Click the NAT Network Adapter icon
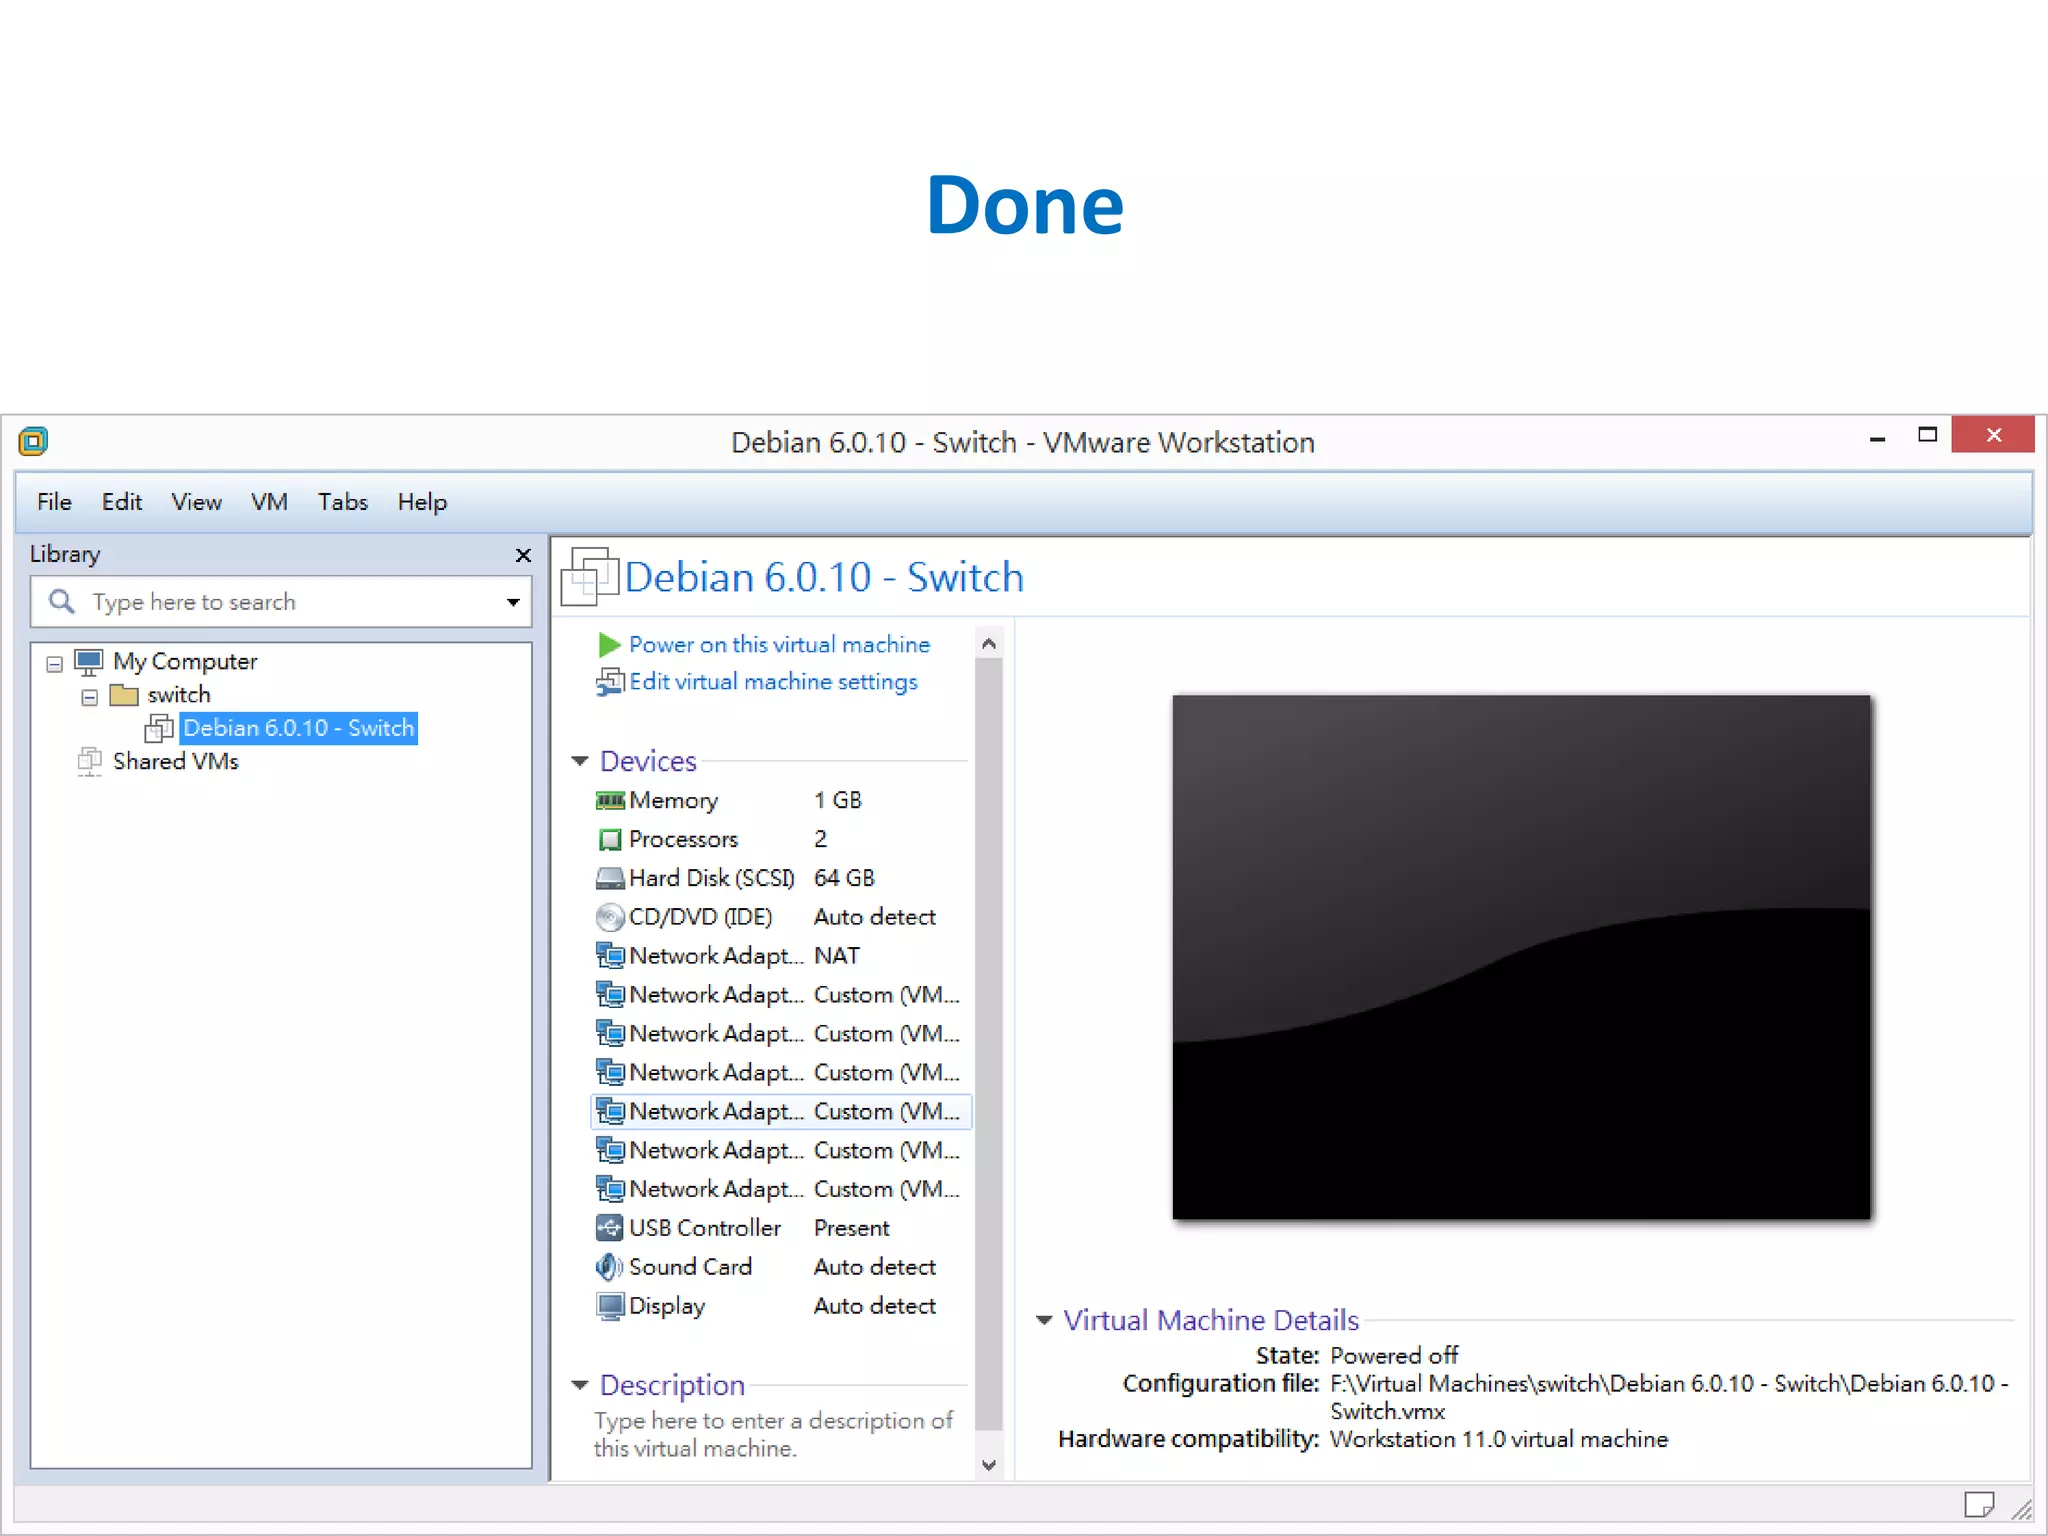The width and height of the screenshot is (2048, 1536). pyautogui.click(x=609, y=956)
